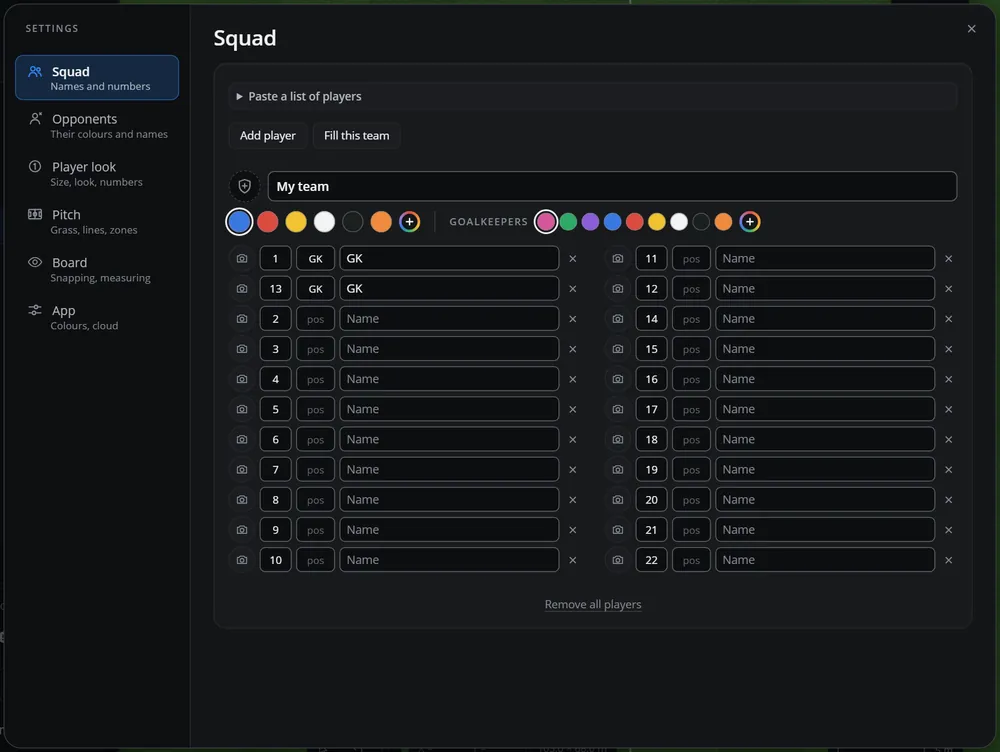
Task: Click the photo icon for player 14
Action: point(617,318)
